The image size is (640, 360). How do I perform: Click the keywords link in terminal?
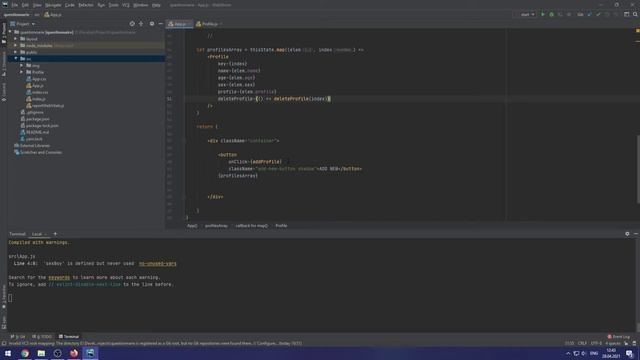(59, 278)
